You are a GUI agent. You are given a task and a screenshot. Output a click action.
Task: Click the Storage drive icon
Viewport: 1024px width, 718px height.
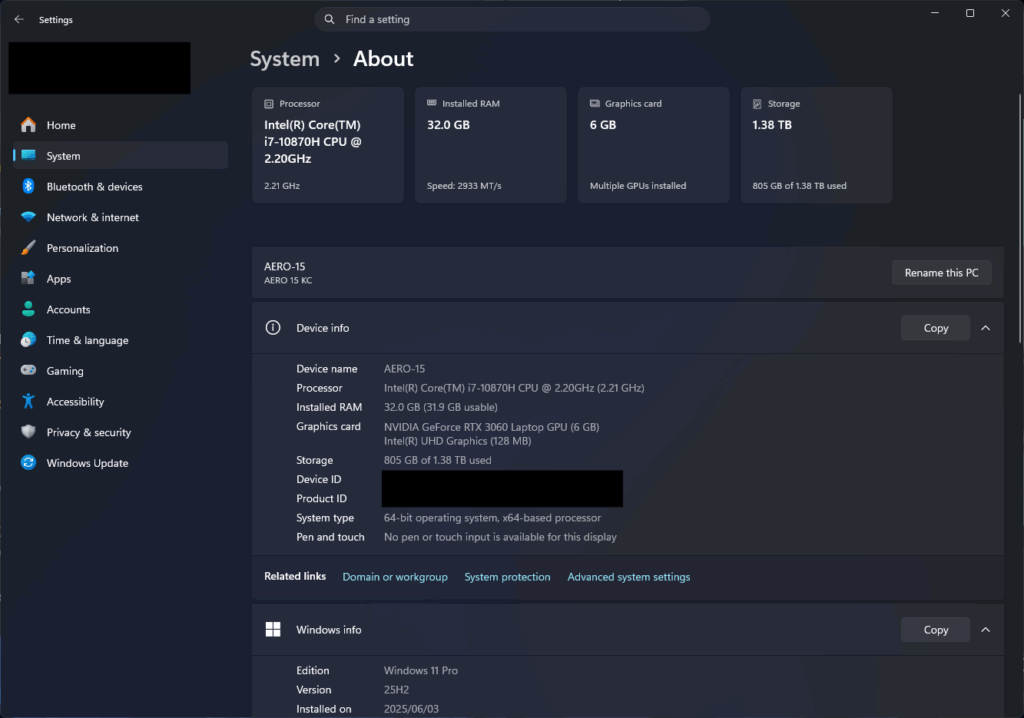(x=757, y=104)
